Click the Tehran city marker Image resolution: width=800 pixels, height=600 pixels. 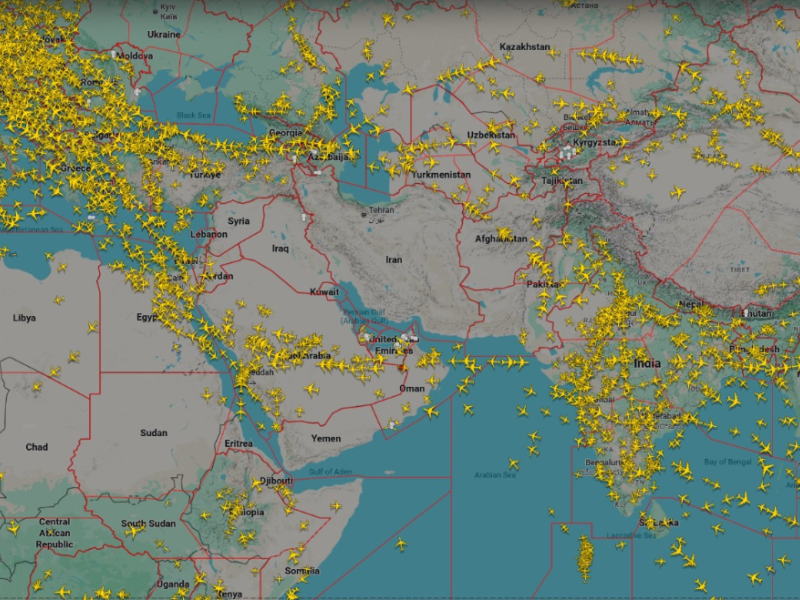[x=363, y=214]
